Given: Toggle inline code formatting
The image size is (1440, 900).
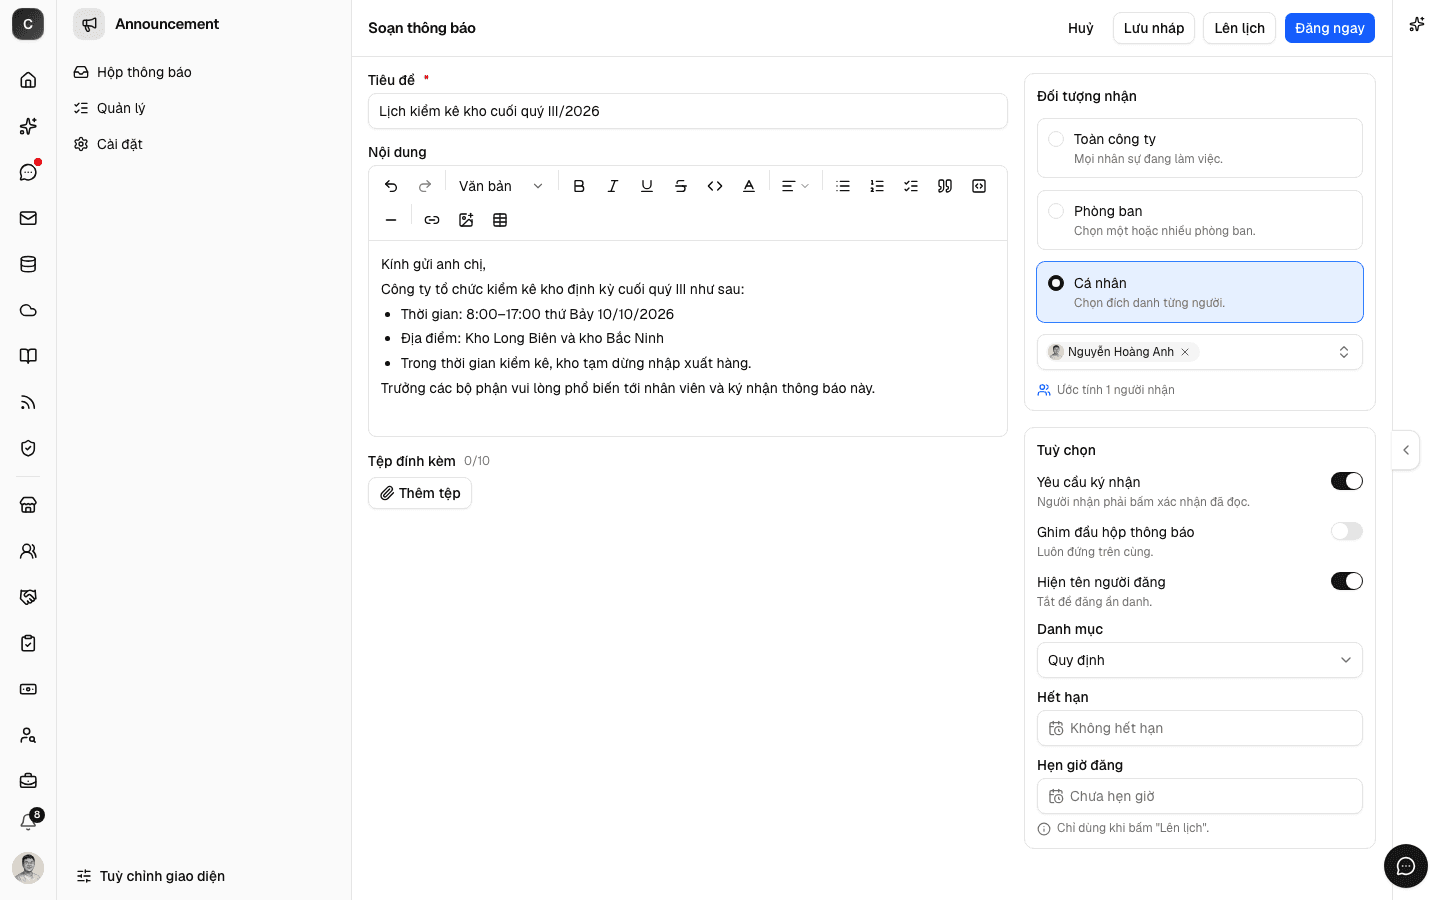Looking at the screenshot, I should [x=715, y=186].
